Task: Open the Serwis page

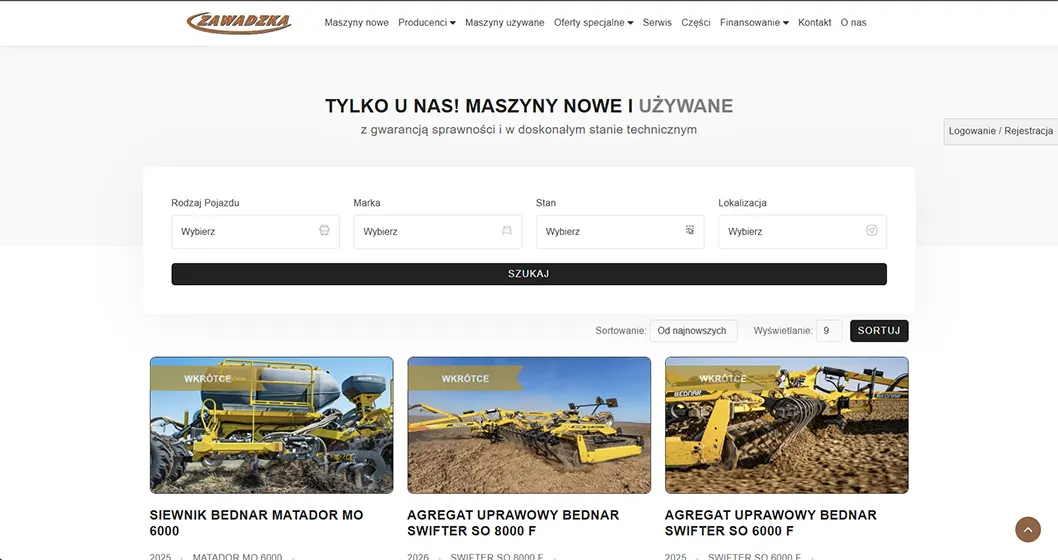Action: point(657,22)
